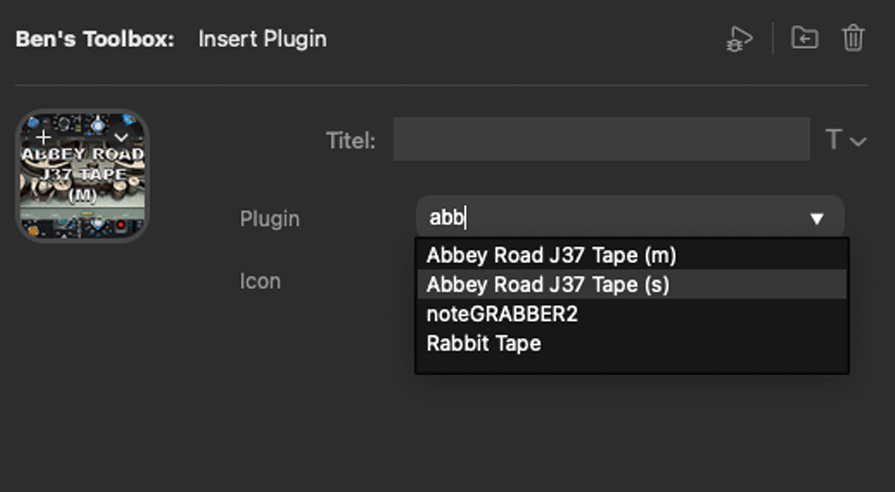Expand the Plugin combo box arrow
Viewport: 895px width, 492px height.
click(817, 218)
